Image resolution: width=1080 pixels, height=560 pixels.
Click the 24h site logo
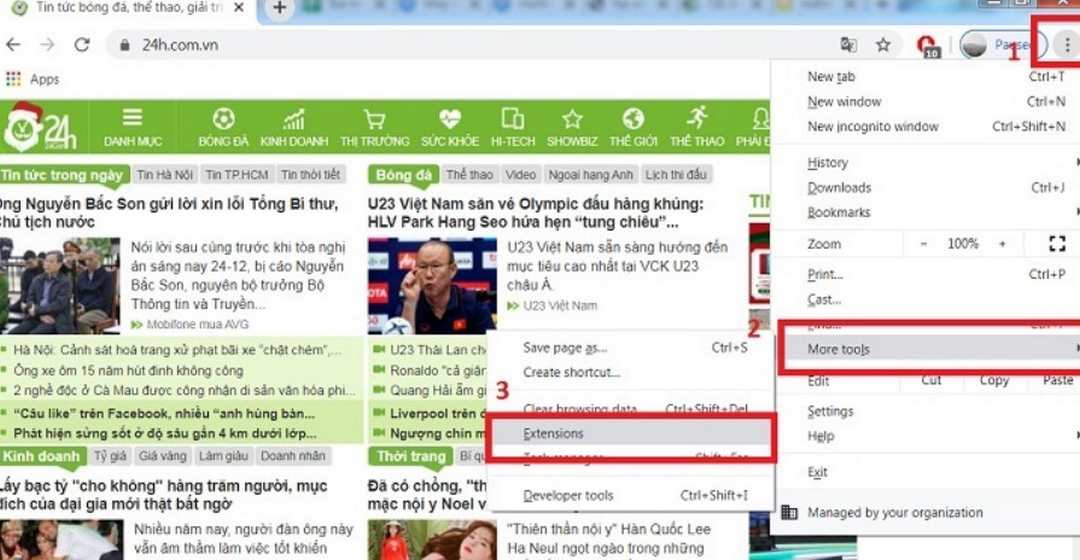[x=39, y=127]
